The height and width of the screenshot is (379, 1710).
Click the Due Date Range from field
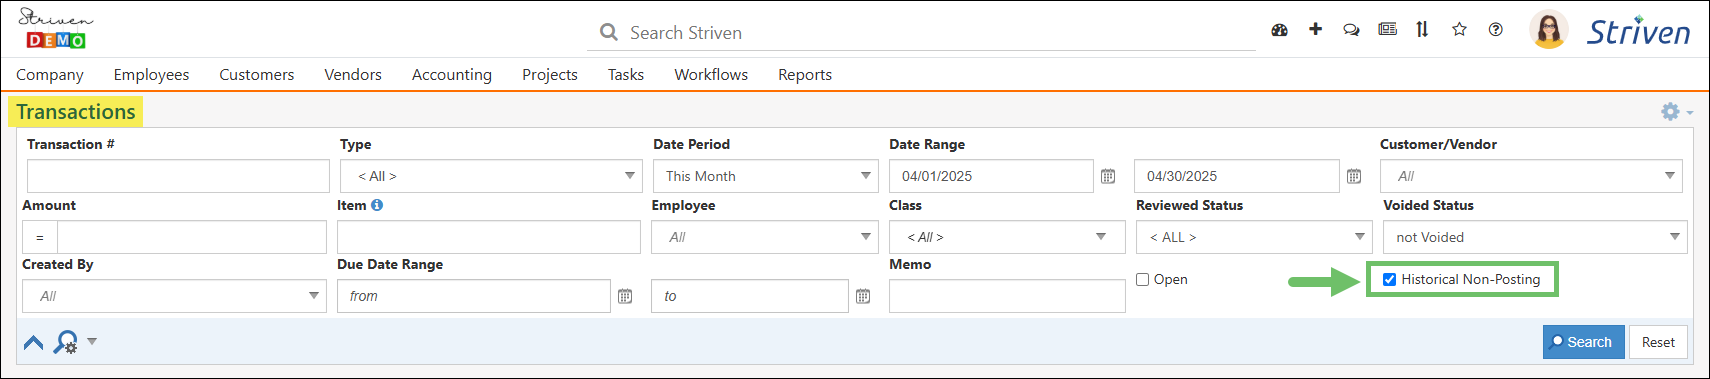(474, 296)
